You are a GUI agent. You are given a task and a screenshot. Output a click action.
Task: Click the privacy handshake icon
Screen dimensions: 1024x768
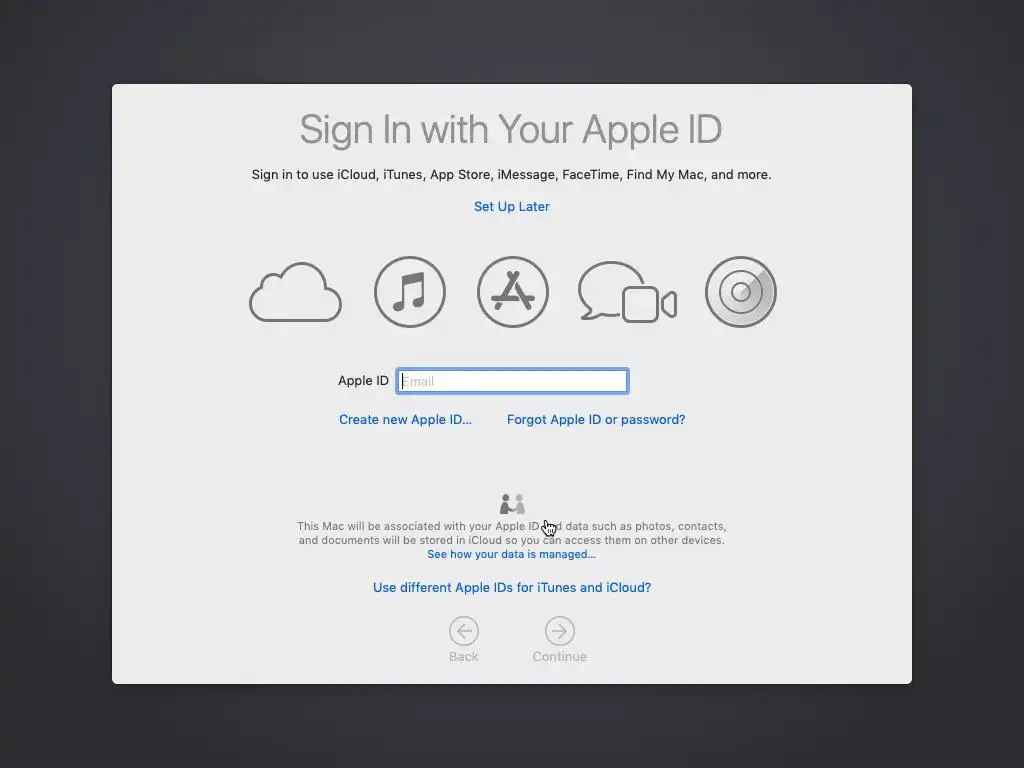[x=512, y=504]
